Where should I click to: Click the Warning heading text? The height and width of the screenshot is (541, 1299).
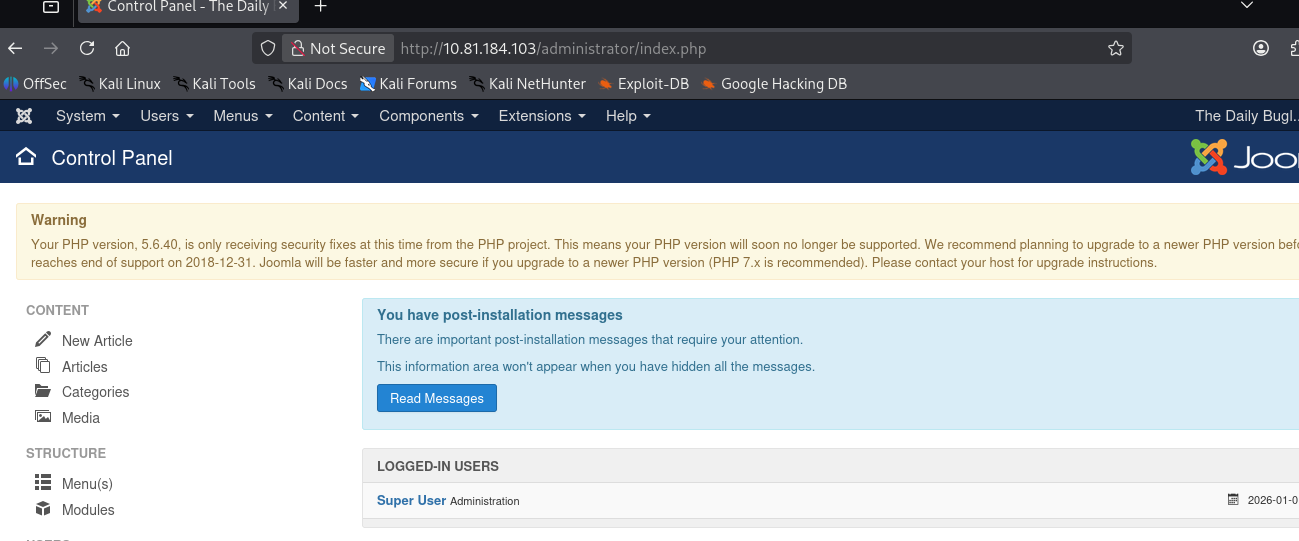tap(59, 220)
